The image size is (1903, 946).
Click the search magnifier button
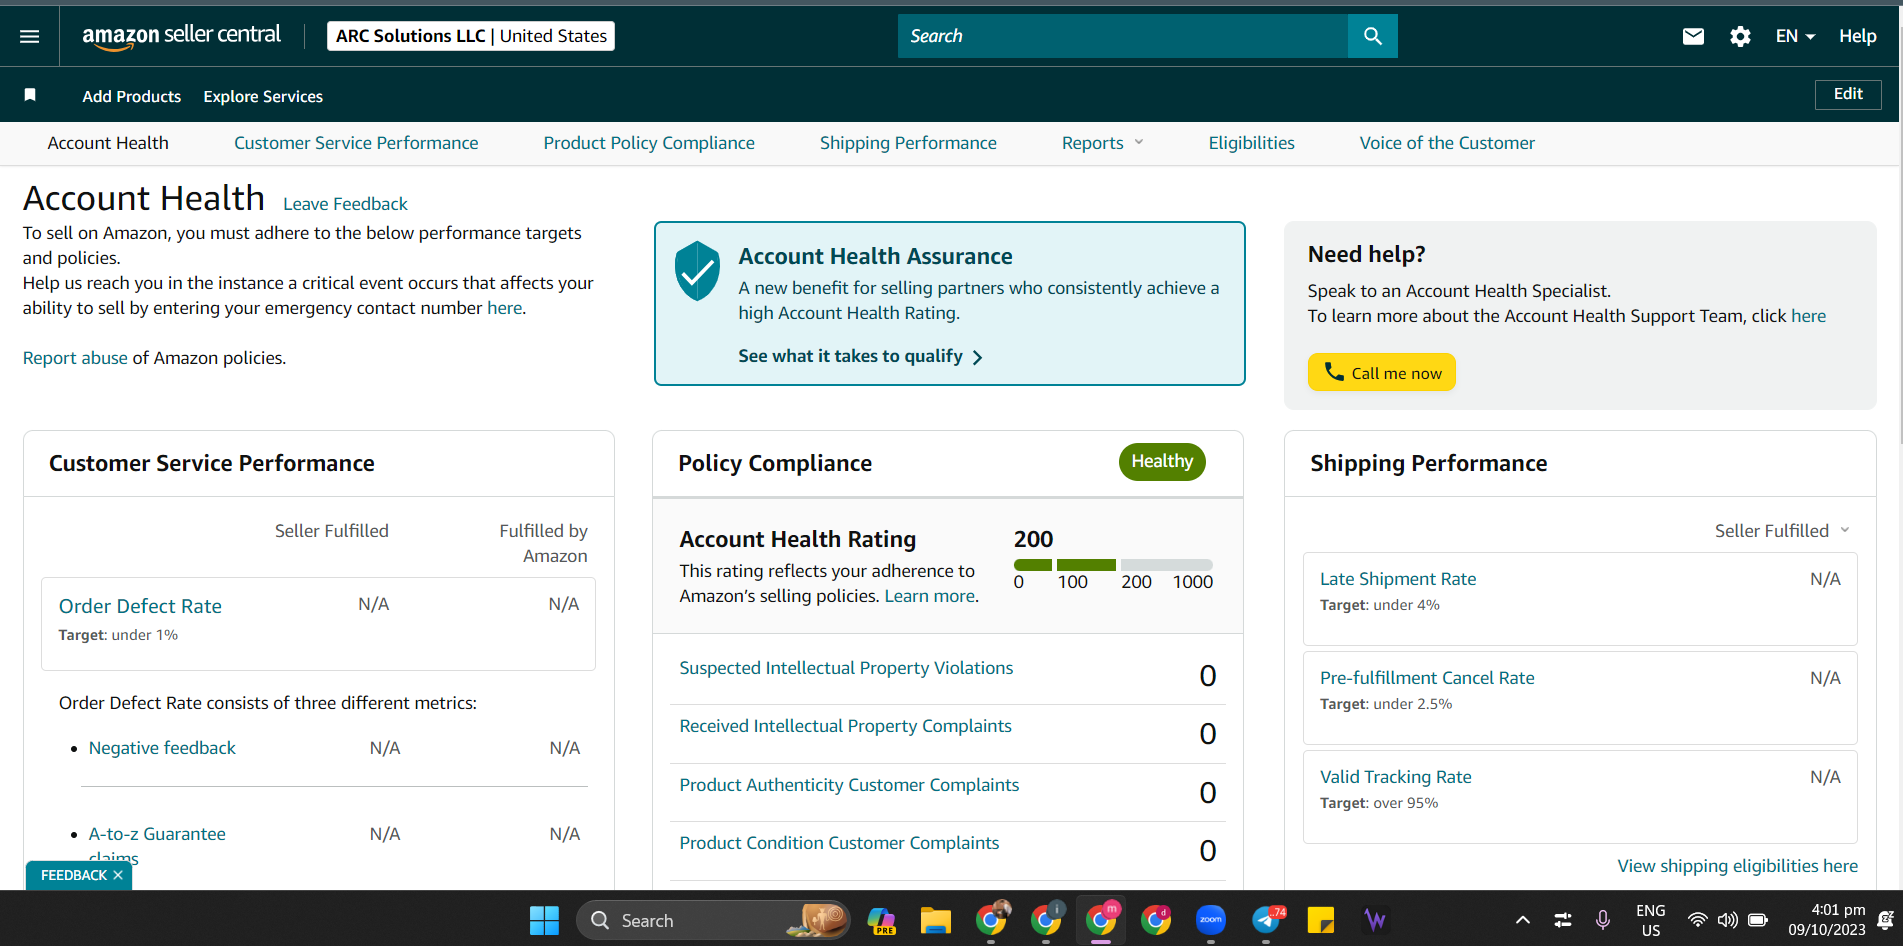(1372, 36)
